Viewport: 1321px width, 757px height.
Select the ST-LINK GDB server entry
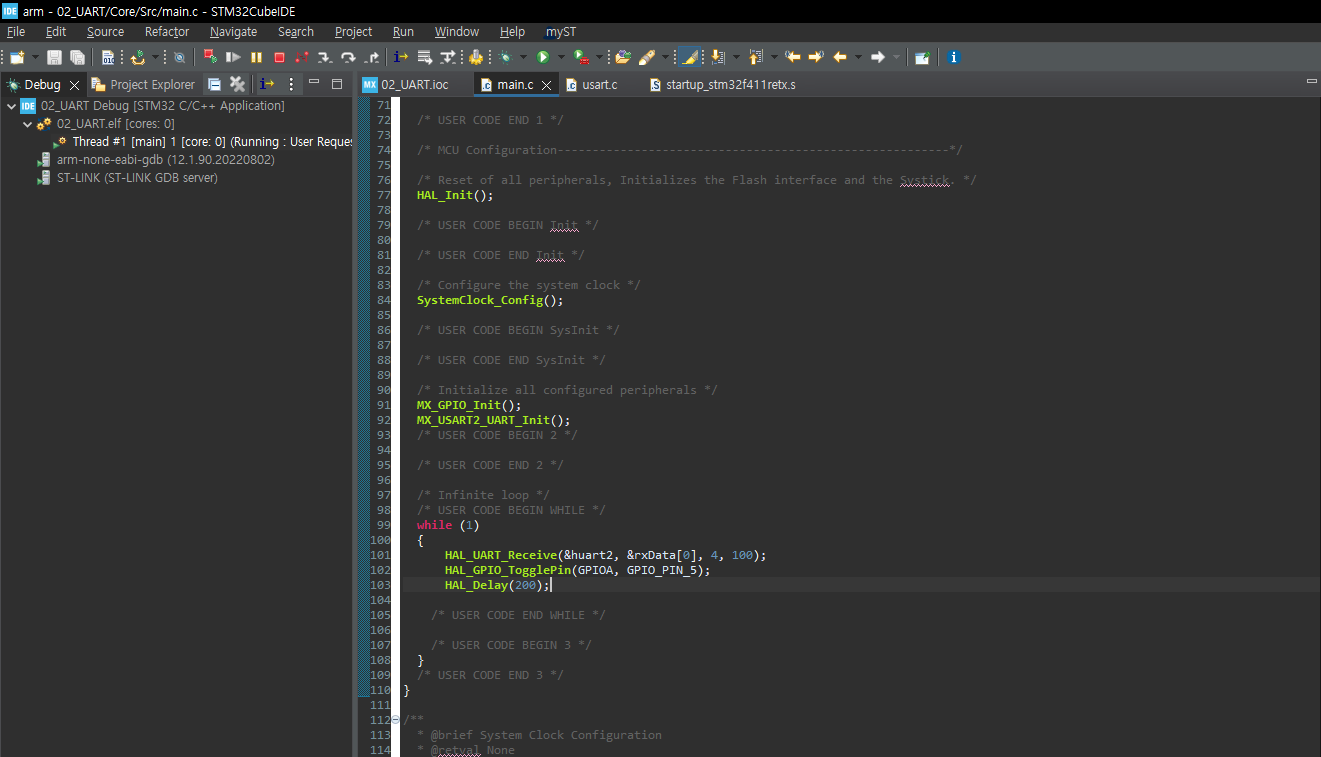137,178
